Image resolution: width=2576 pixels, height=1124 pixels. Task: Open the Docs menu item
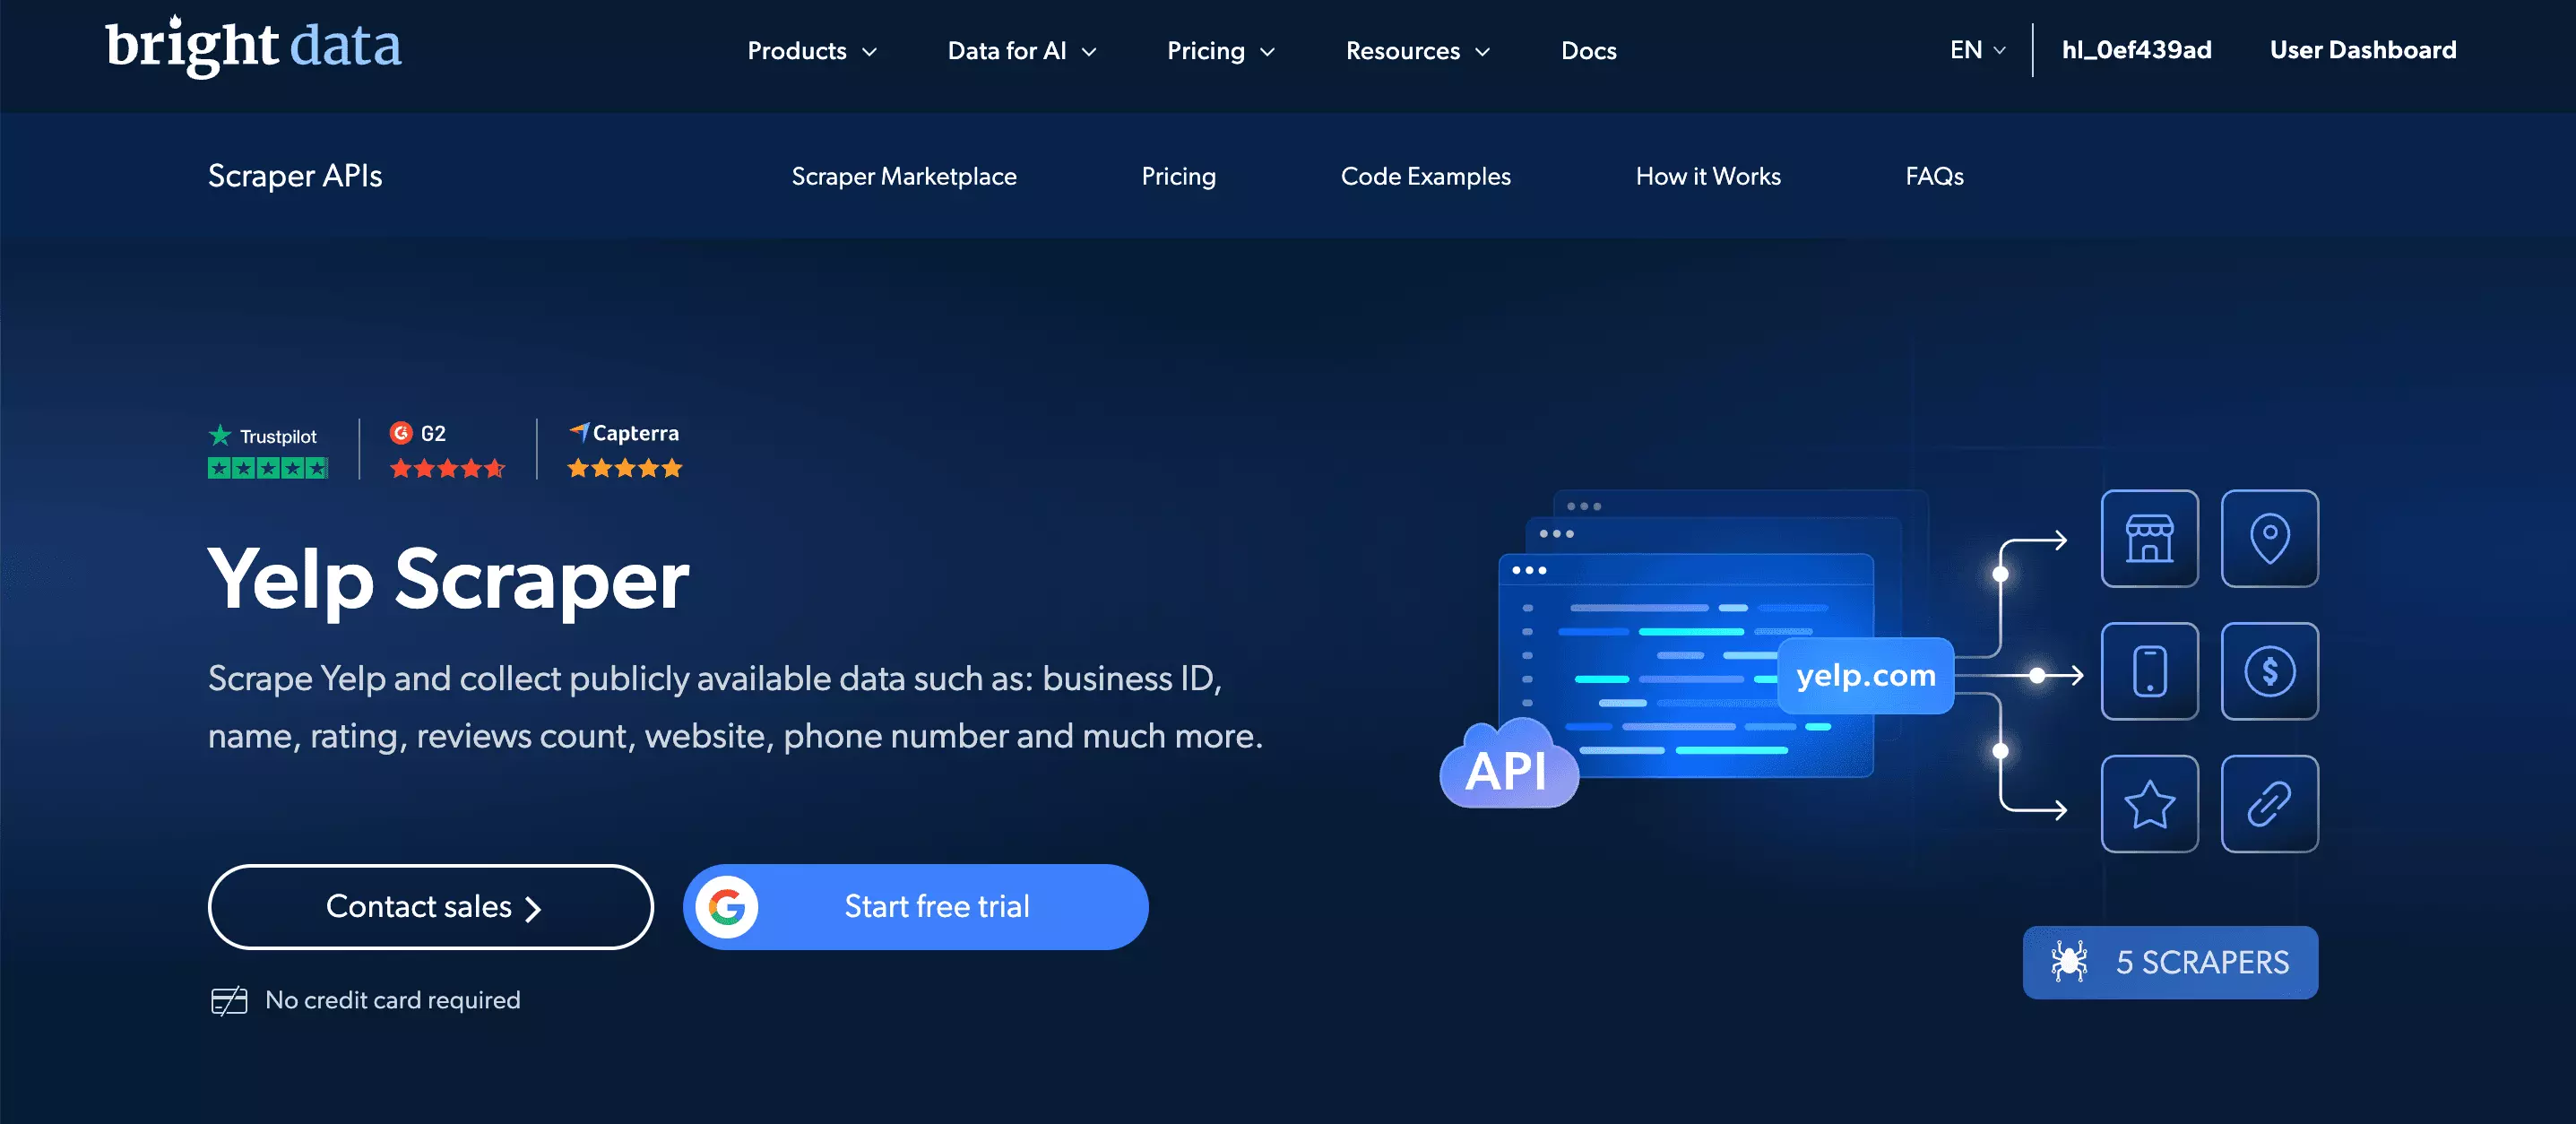click(1589, 51)
